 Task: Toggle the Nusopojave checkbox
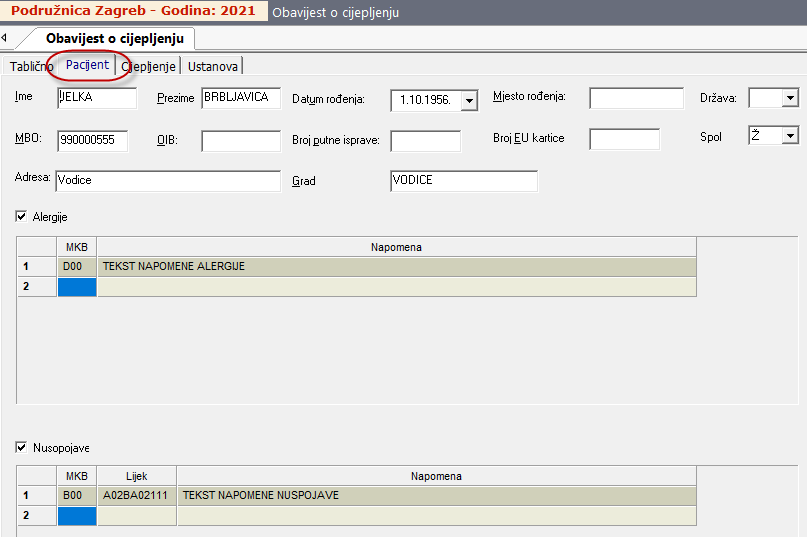(x=22, y=447)
